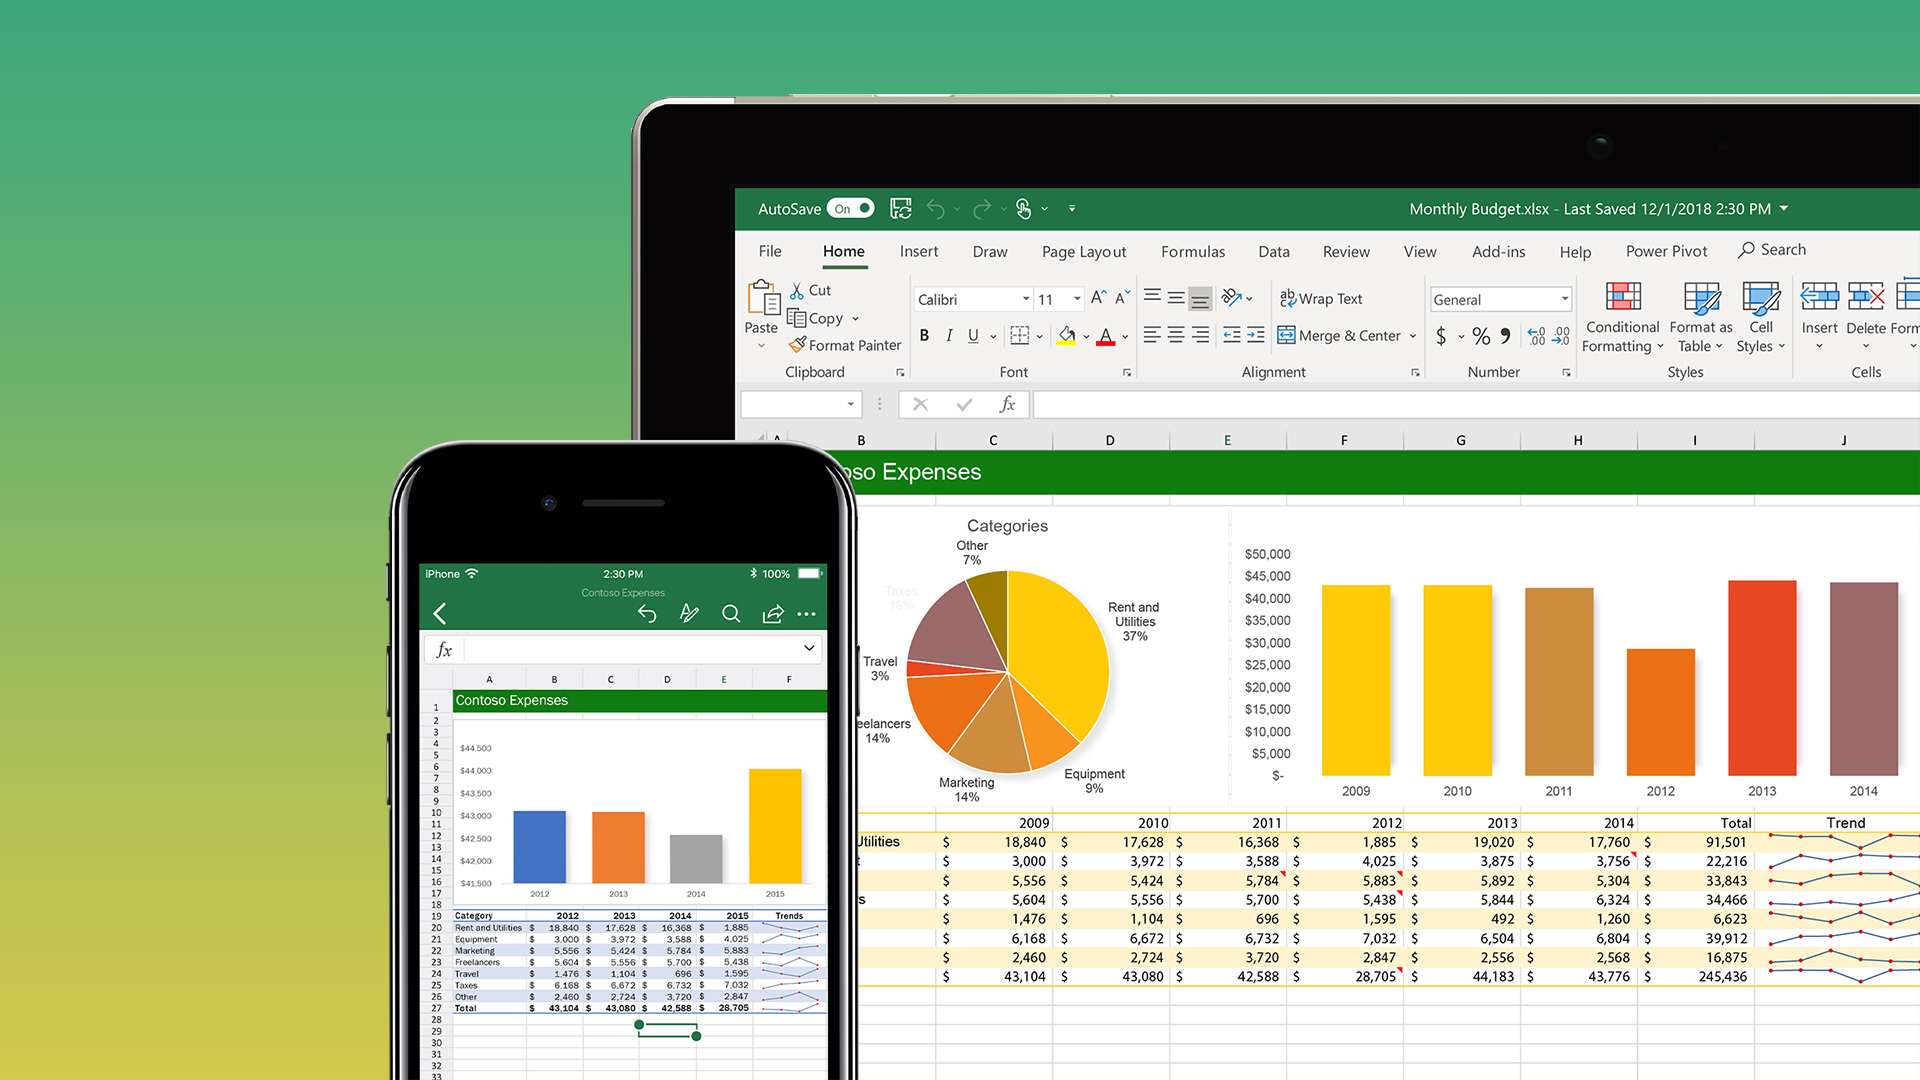This screenshot has width=1920, height=1080.
Task: Open the Font Size dropdown
Action: 1069,299
